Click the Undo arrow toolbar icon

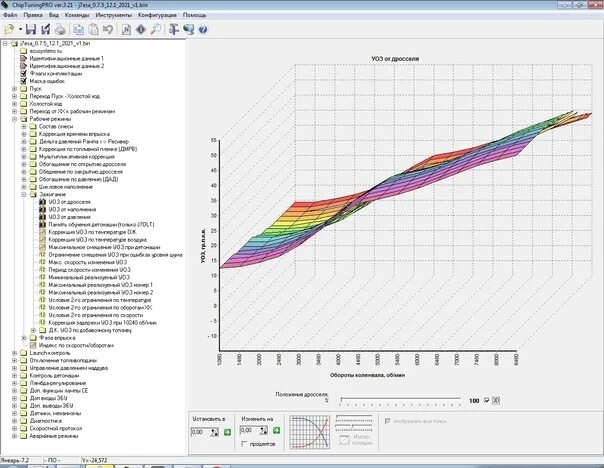(x=108, y=29)
